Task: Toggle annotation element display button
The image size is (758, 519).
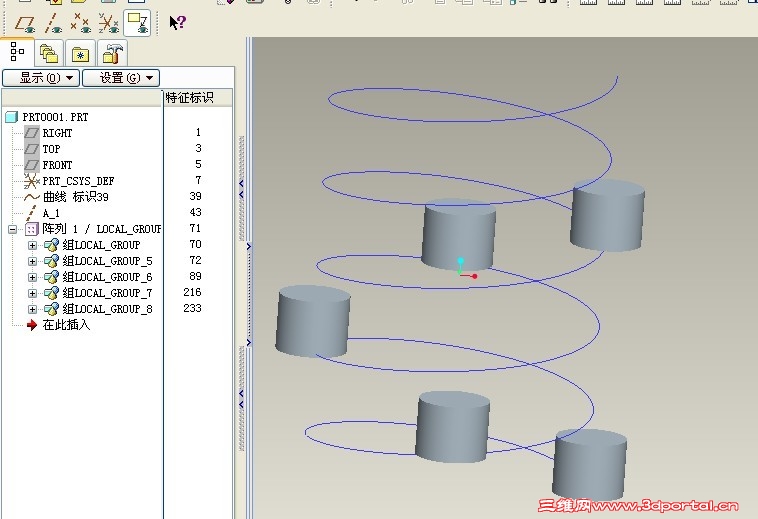Action: pos(137,23)
